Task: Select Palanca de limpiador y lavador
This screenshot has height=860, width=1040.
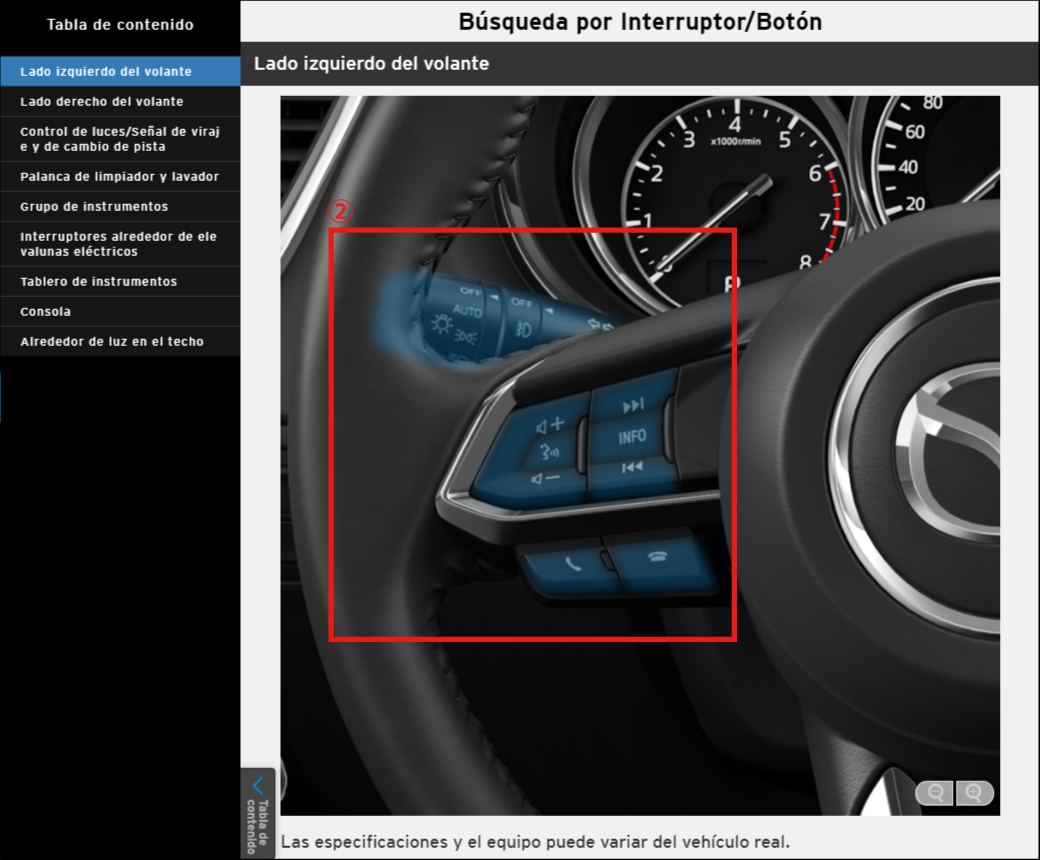Action: [x=120, y=177]
